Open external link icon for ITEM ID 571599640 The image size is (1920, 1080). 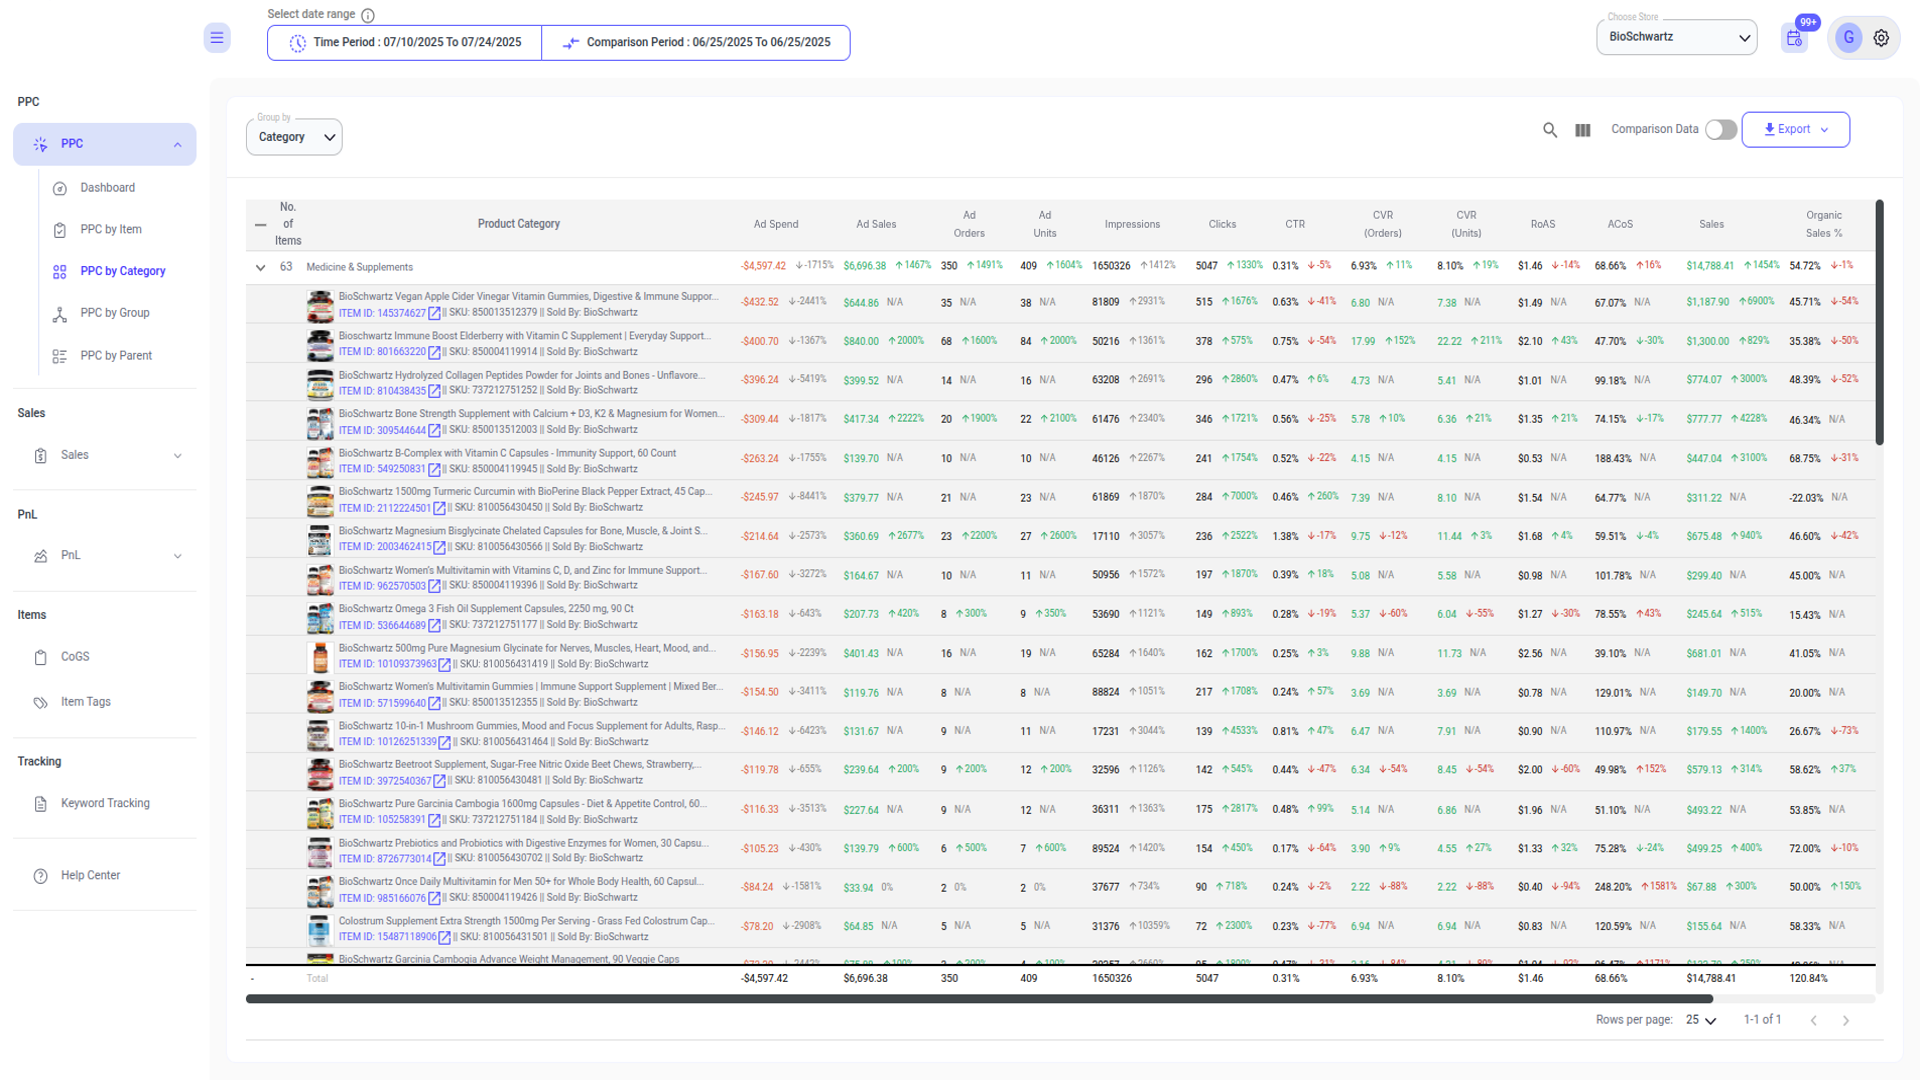pyautogui.click(x=434, y=704)
